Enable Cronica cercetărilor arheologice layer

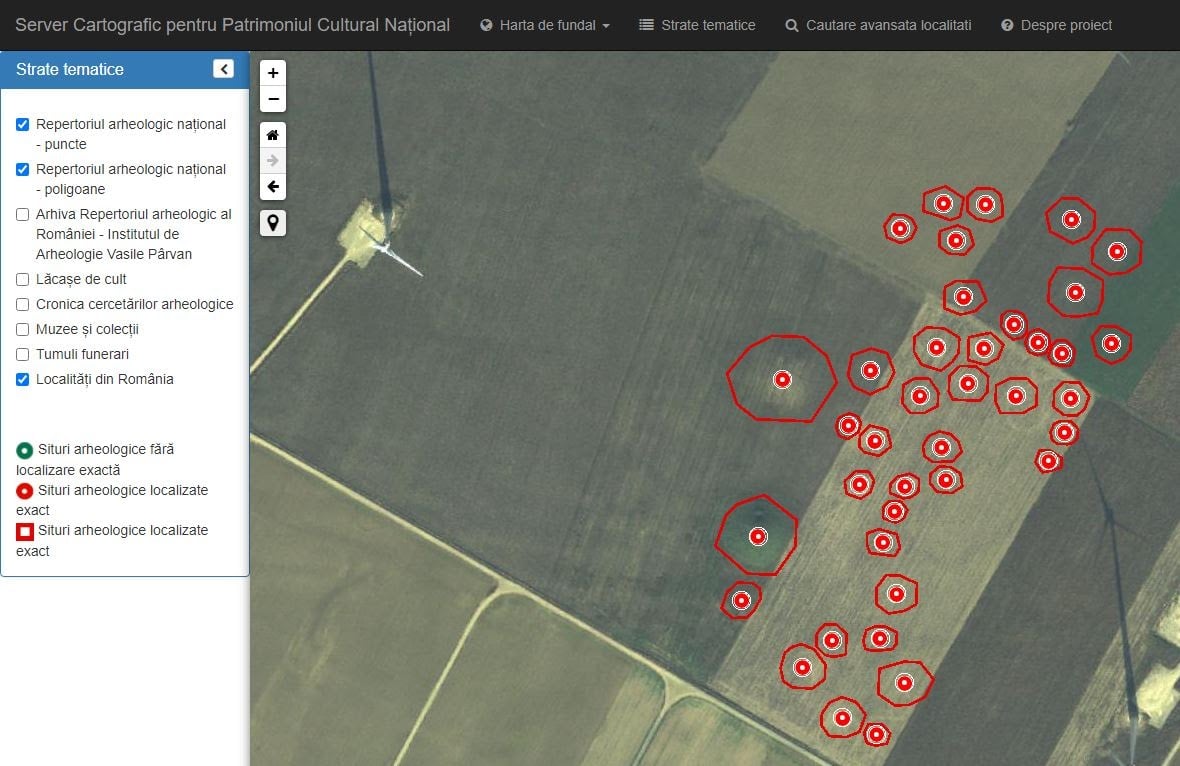click(23, 304)
